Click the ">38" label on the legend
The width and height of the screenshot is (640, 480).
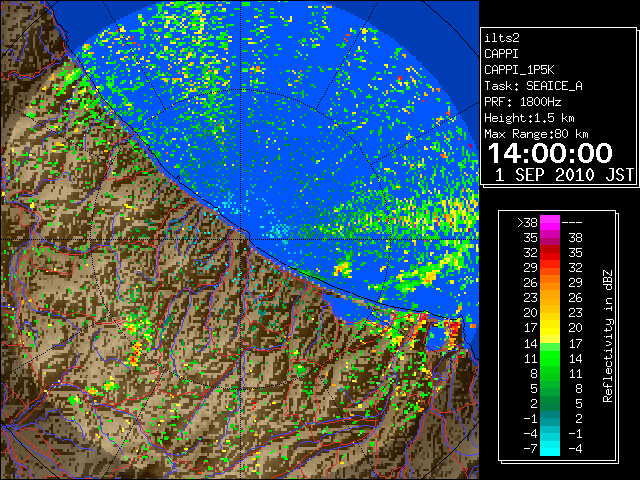tap(527, 222)
